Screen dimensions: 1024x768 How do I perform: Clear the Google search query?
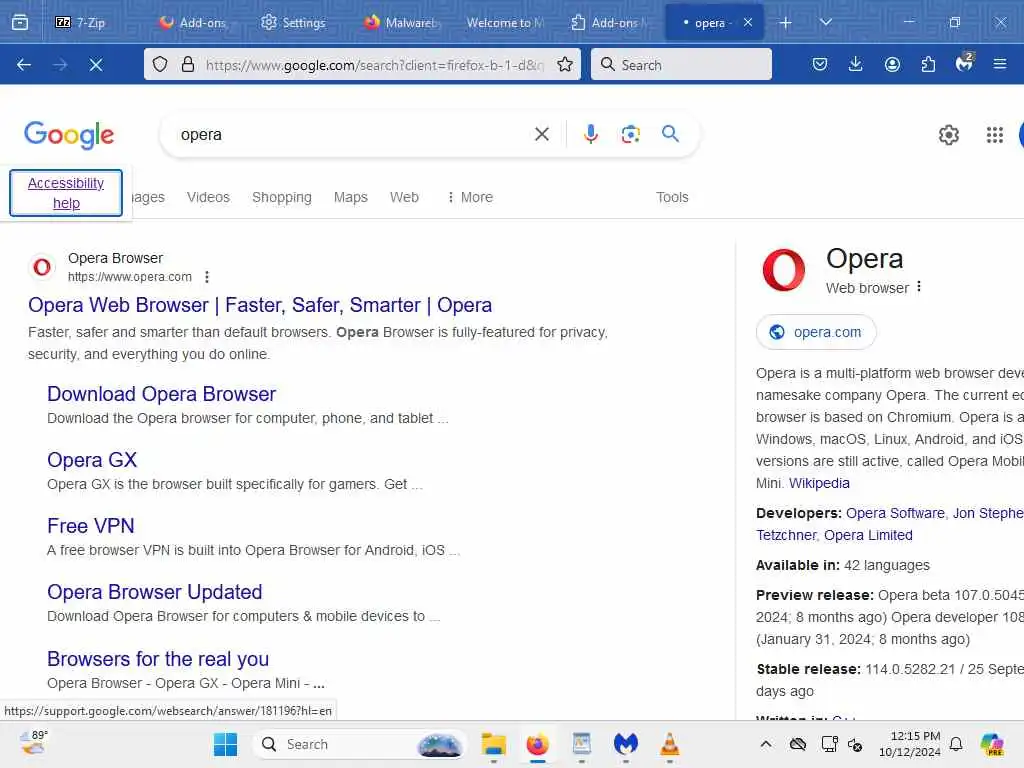541,135
